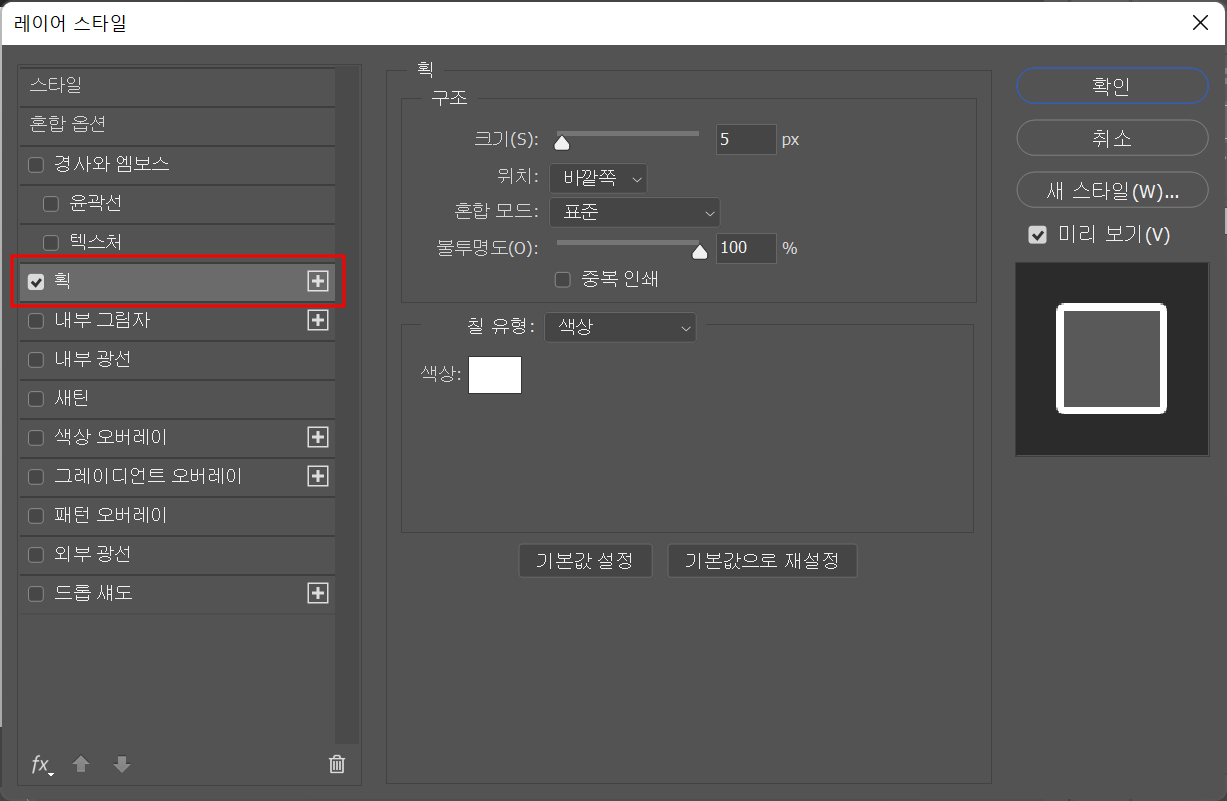Select the 새틴 row label

pos(72,398)
